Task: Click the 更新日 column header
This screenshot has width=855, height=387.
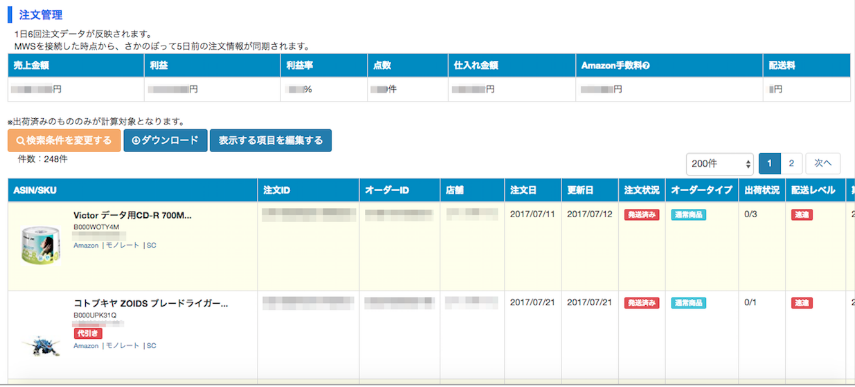Action: 589,190
